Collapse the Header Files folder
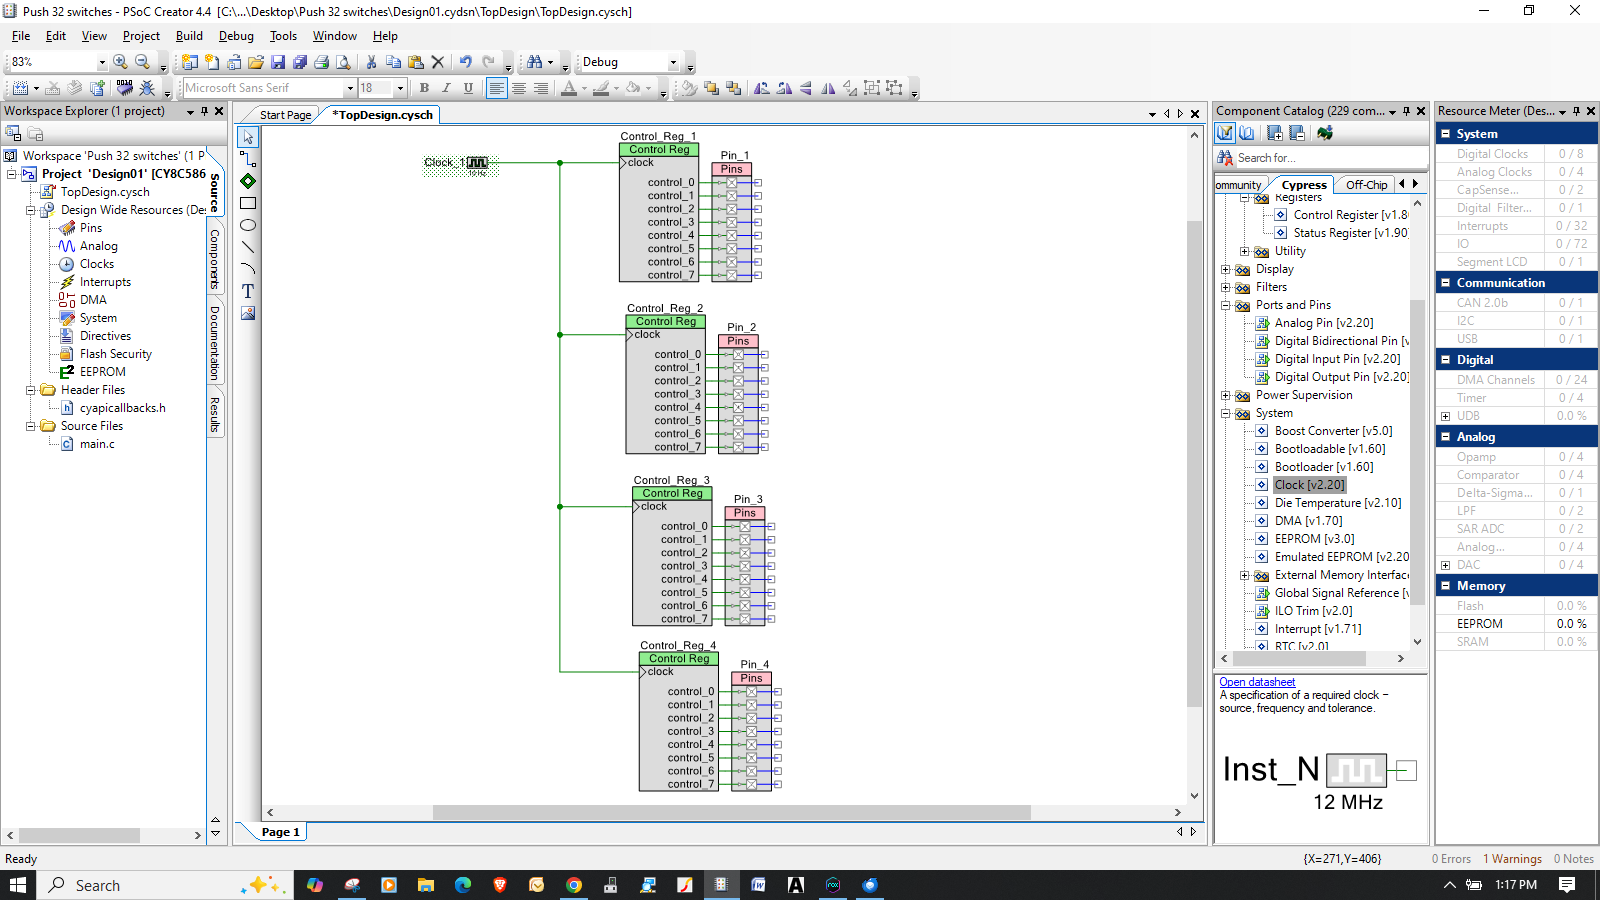The width and height of the screenshot is (1600, 900). (x=31, y=390)
